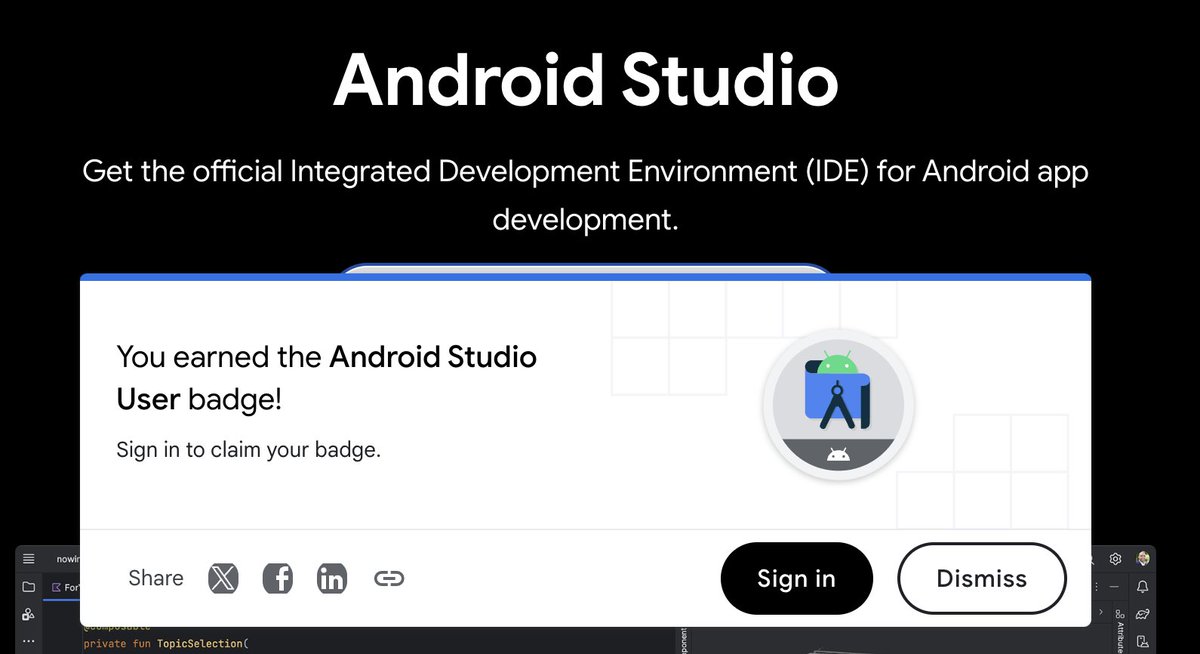Click the IDE description paragraph under the heading

pyautogui.click(x=586, y=195)
